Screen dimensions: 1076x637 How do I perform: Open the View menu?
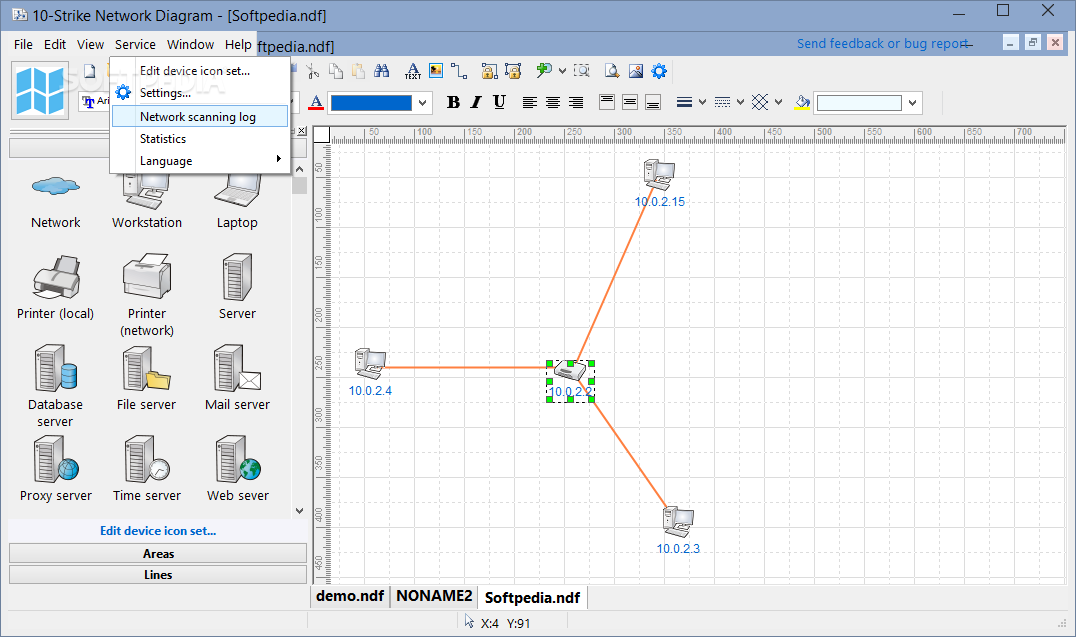[x=90, y=45]
